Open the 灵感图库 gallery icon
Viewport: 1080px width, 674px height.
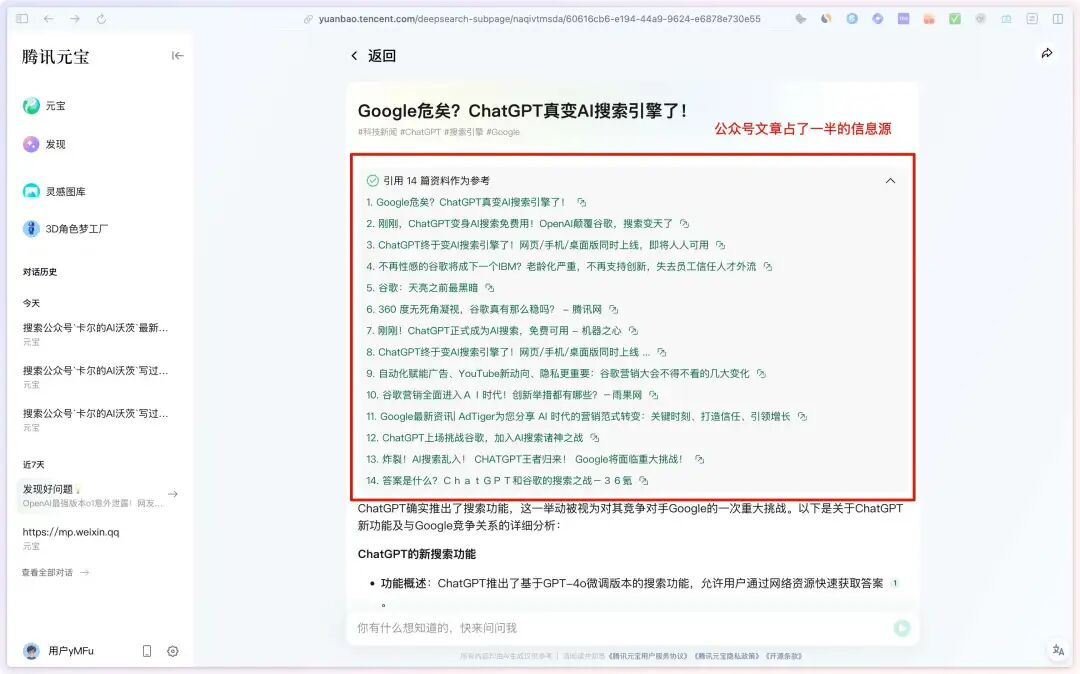31,191
